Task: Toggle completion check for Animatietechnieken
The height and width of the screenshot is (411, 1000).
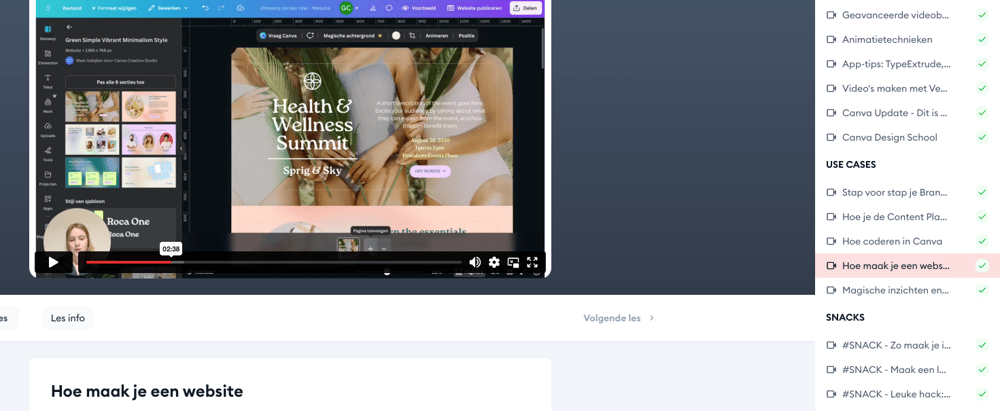Action: coord(982,40)
